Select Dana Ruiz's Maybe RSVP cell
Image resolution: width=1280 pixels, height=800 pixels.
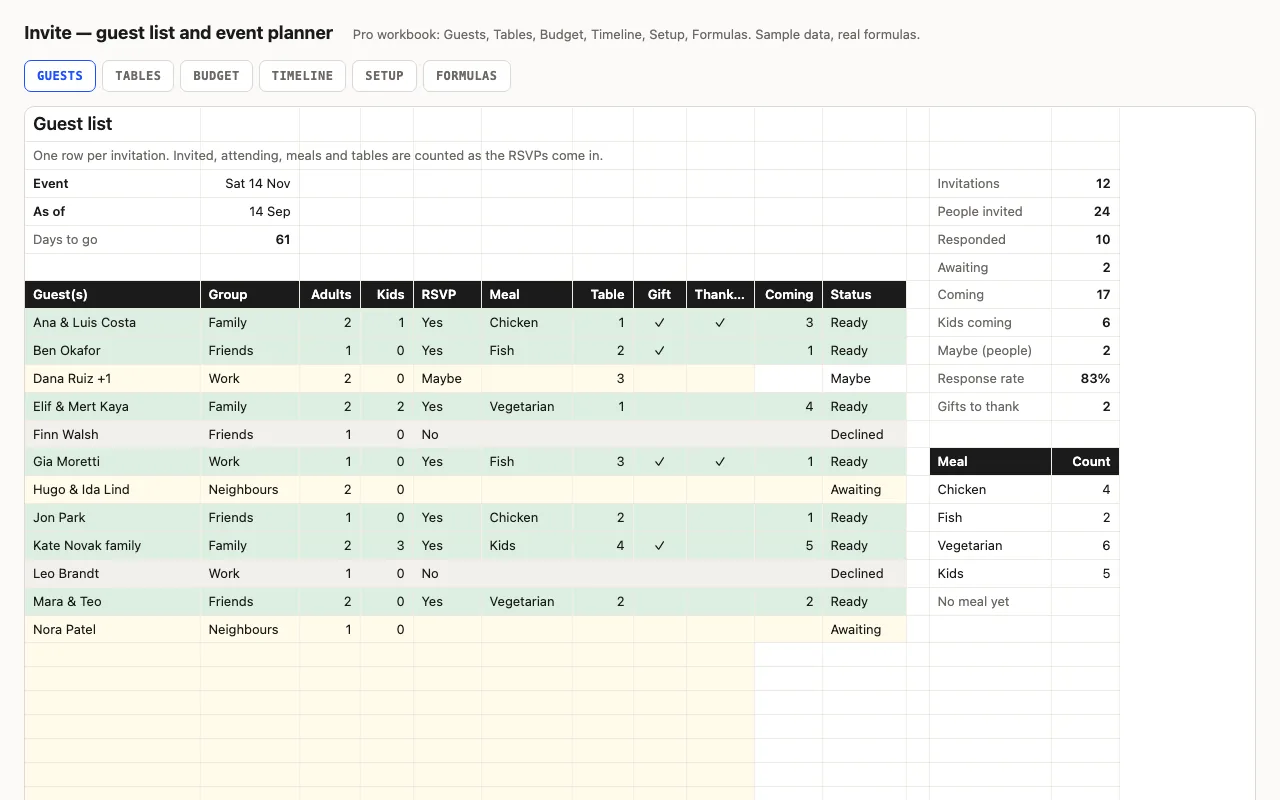pyautogui.click(x=448, y=379)
